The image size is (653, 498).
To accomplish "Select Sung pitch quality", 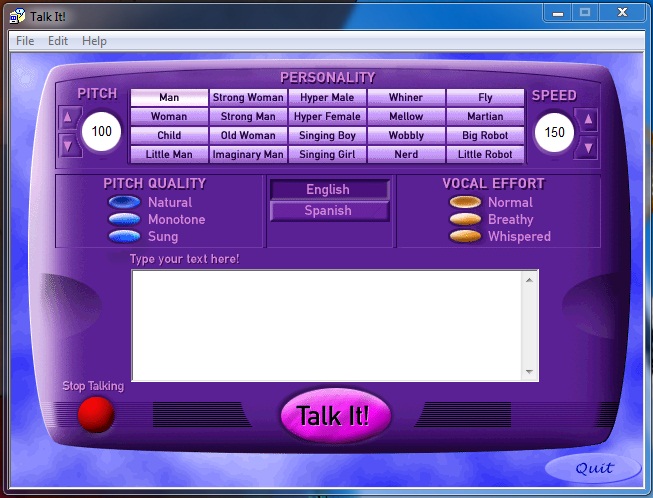I will point(124,237).
